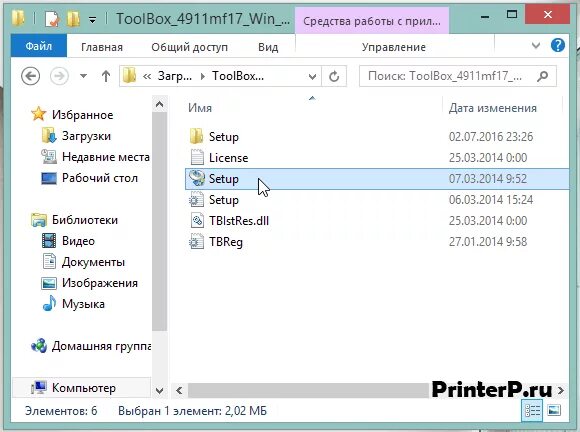
Task: Click the Setup installer disc icon
Action: tap(197, 178)
